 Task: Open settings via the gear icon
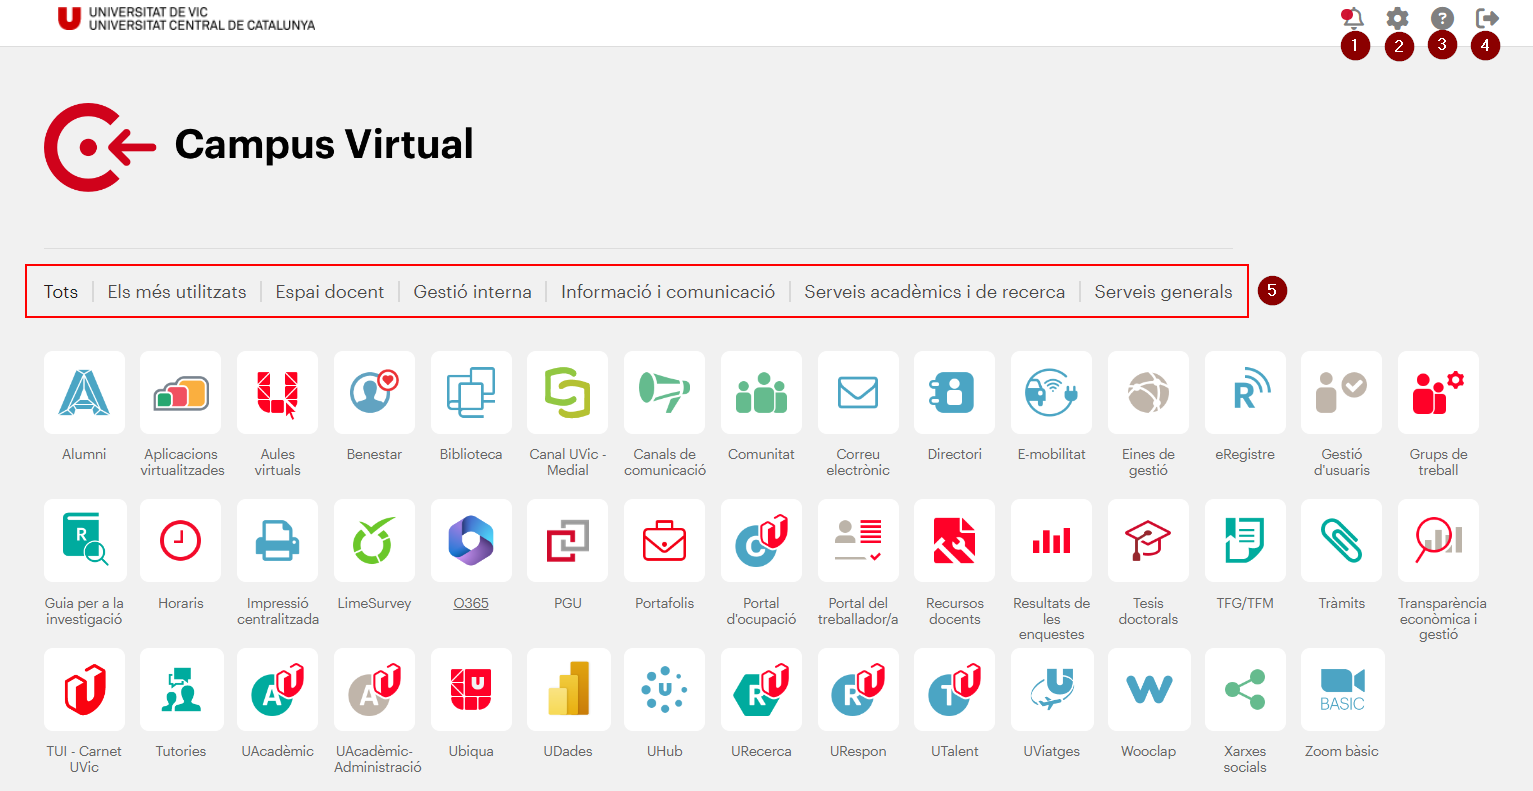(x=1397, y=18)
